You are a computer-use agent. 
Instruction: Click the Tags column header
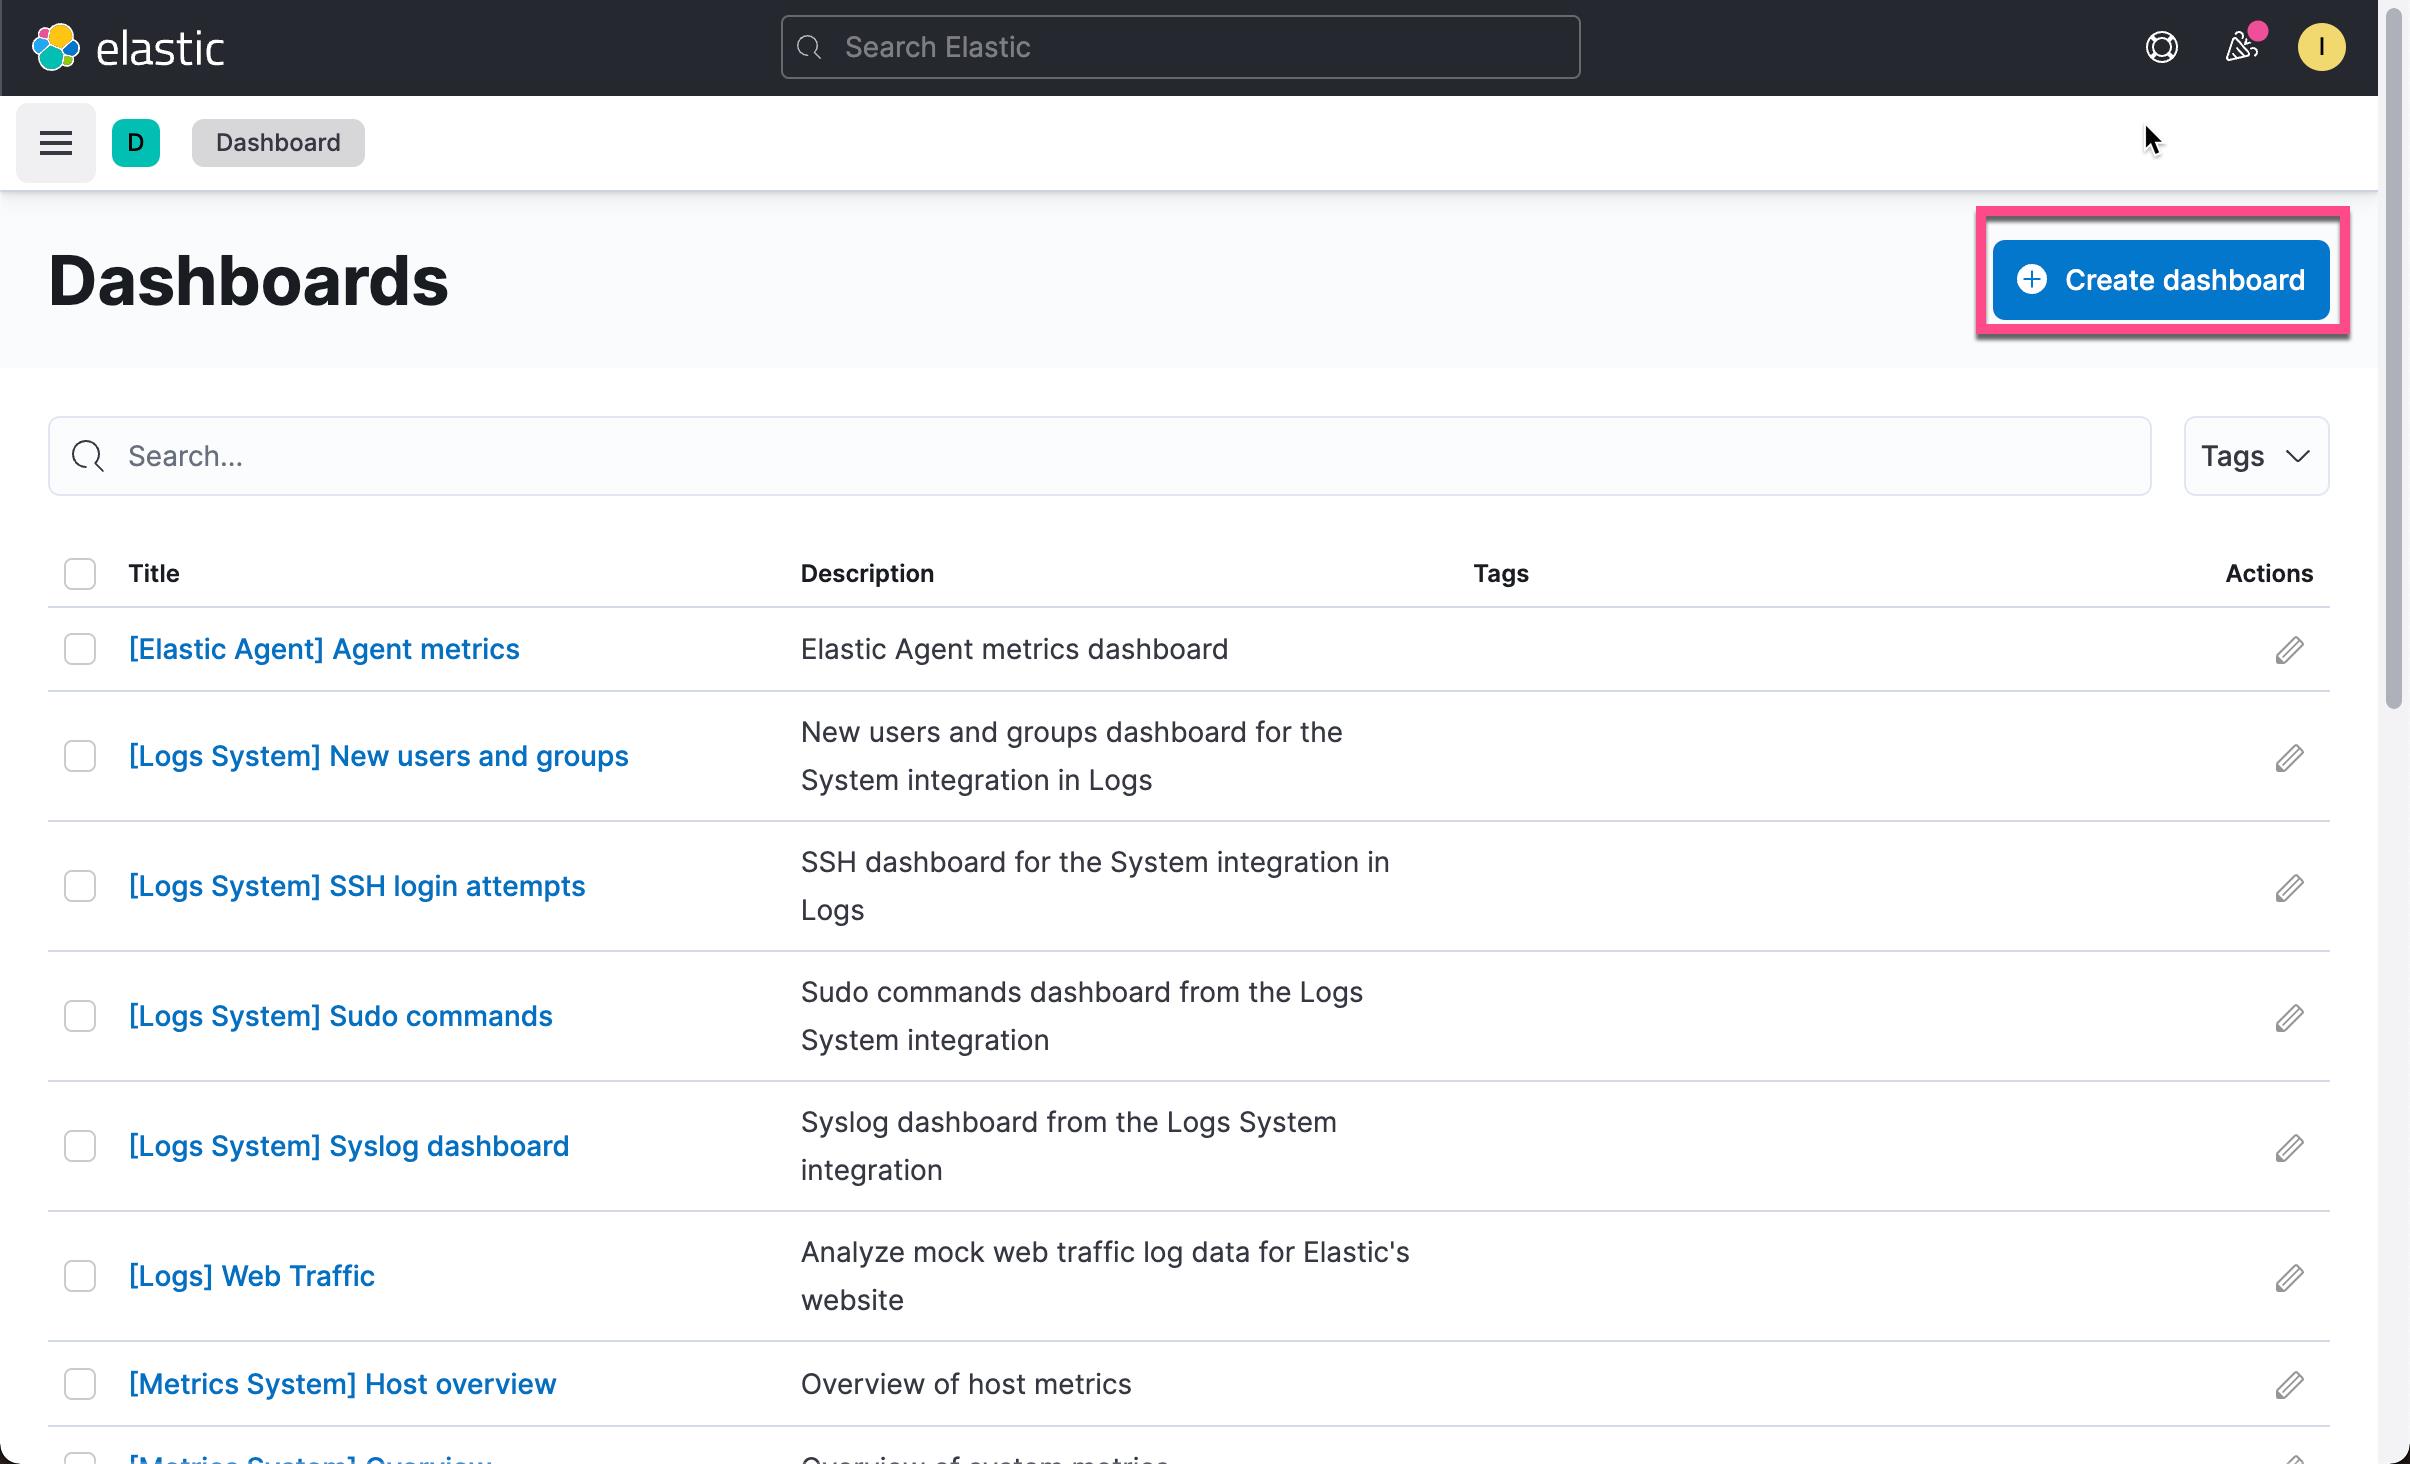point(1500,574)
